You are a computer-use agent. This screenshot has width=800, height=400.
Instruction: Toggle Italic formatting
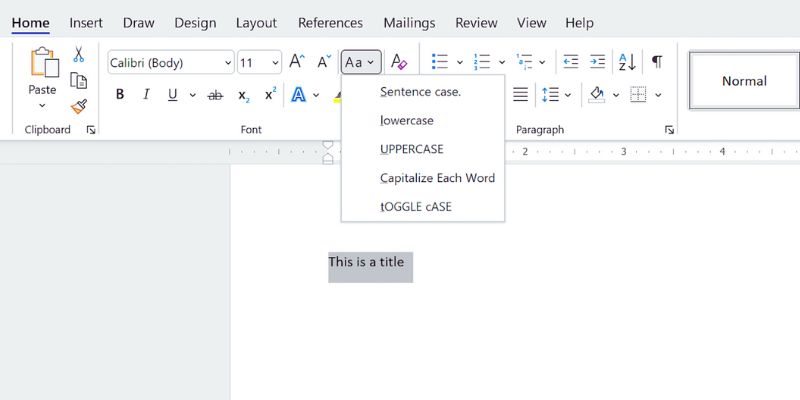146,95
